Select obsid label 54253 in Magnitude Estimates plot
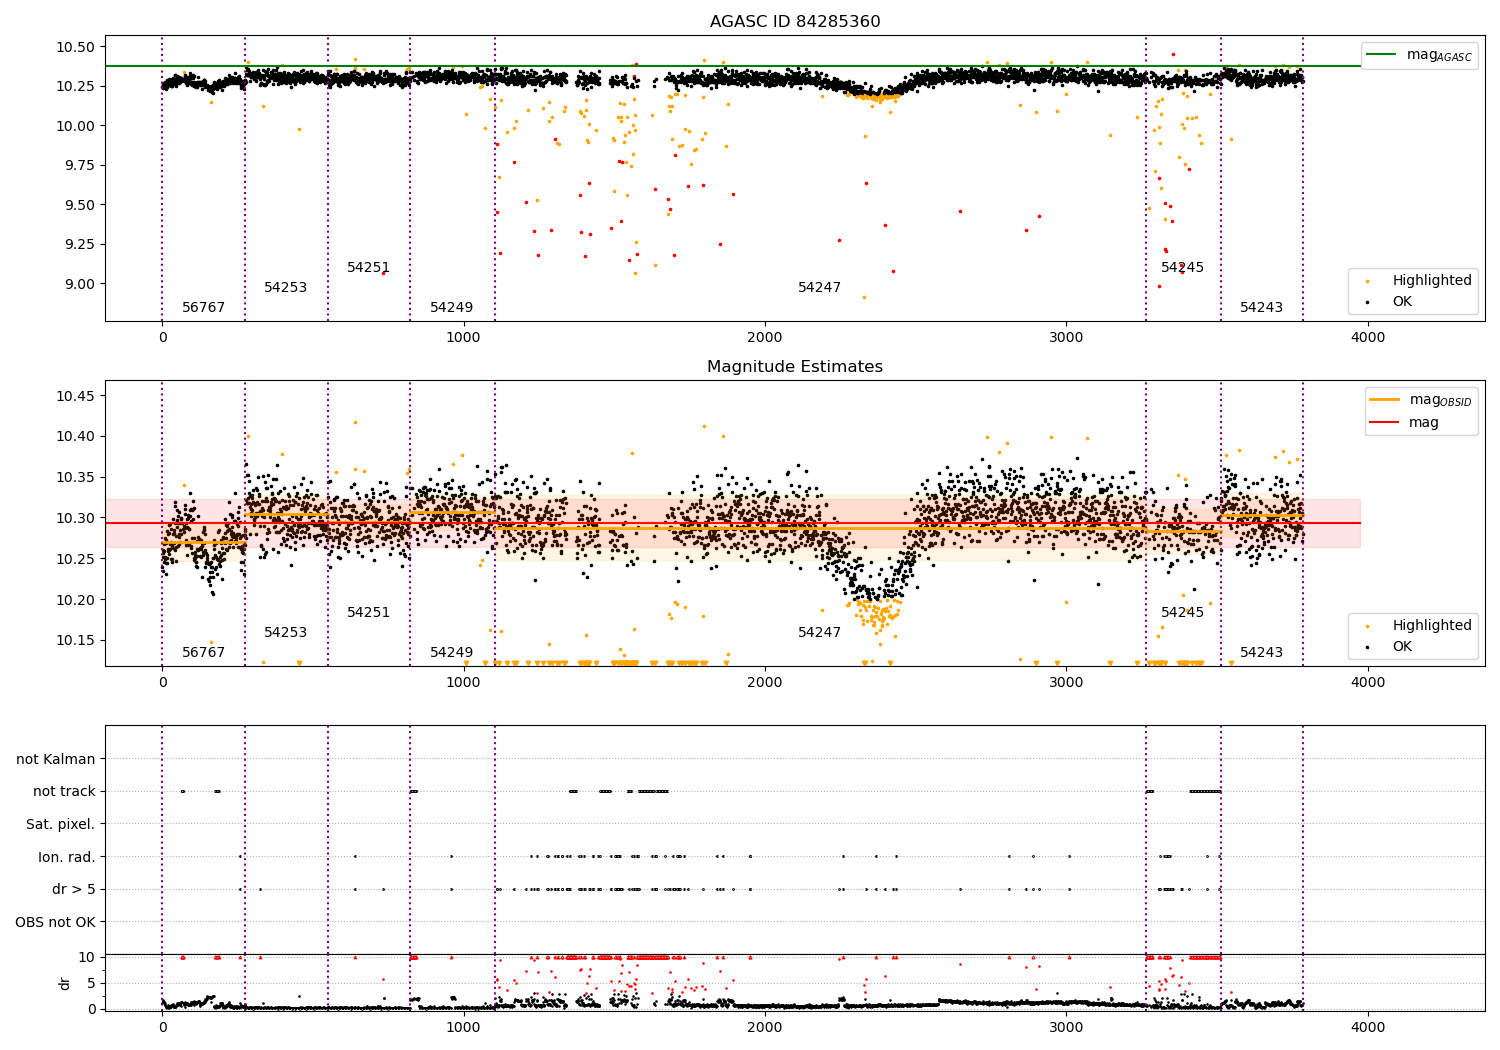 [x=286, y=633]
